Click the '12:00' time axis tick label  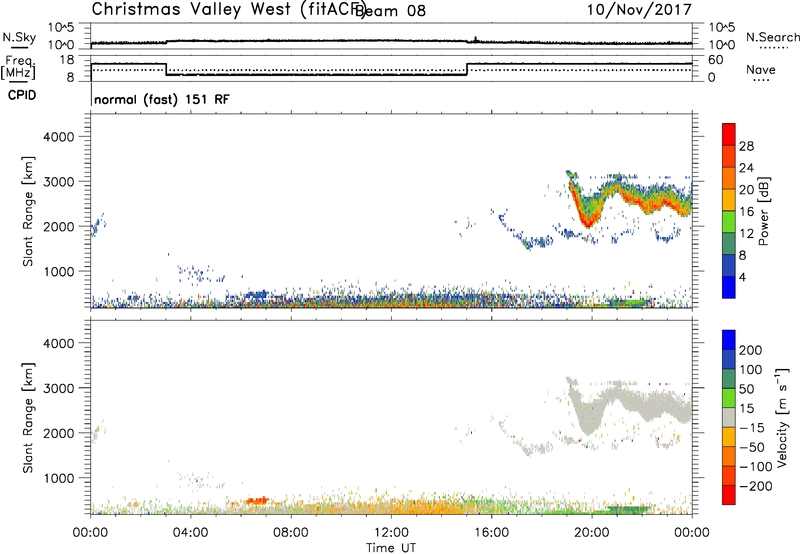(391, 533)
